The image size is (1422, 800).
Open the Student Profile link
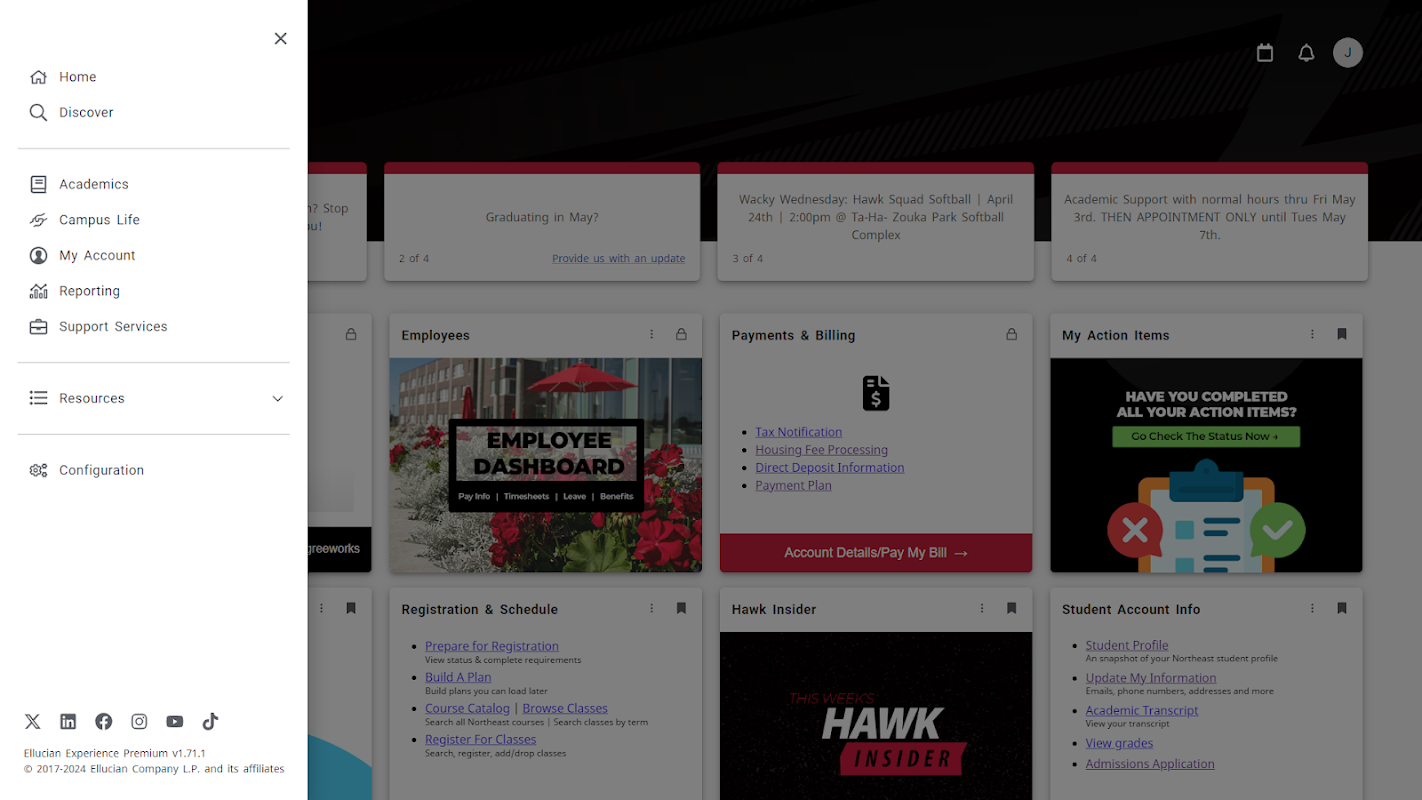[x=1127, y=645]
